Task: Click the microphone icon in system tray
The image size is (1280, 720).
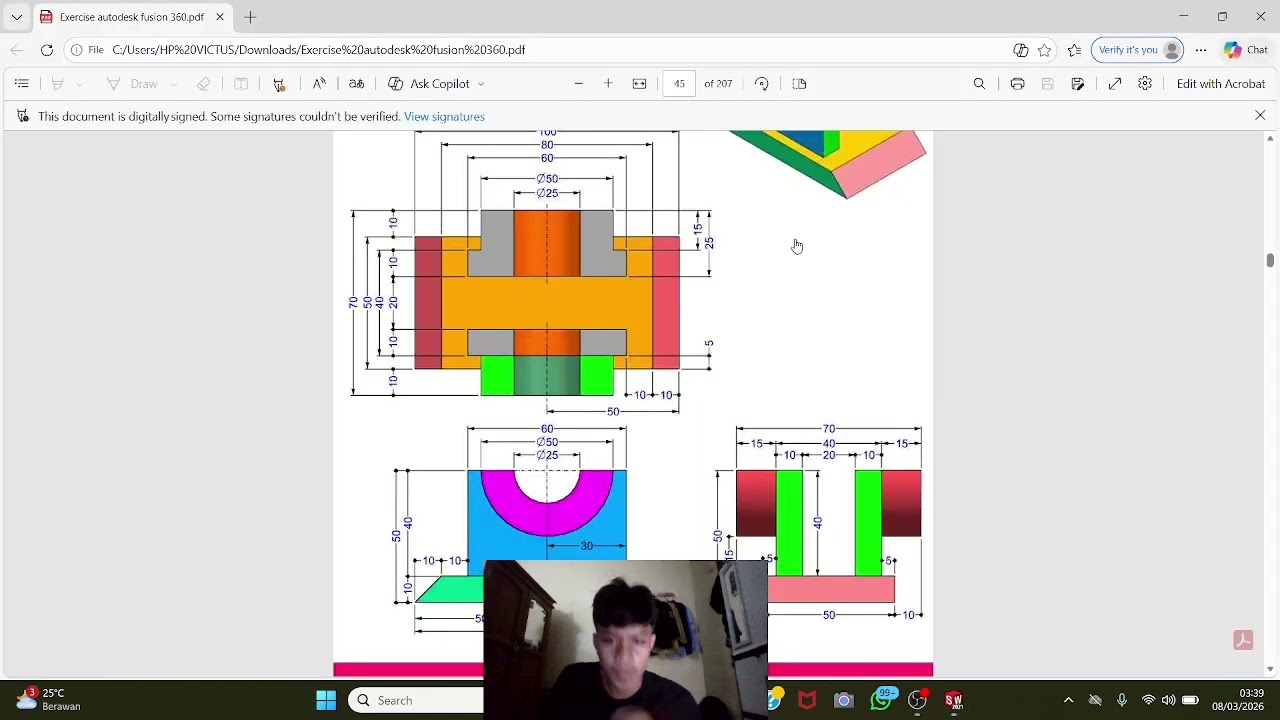Action: [1122, 700]
